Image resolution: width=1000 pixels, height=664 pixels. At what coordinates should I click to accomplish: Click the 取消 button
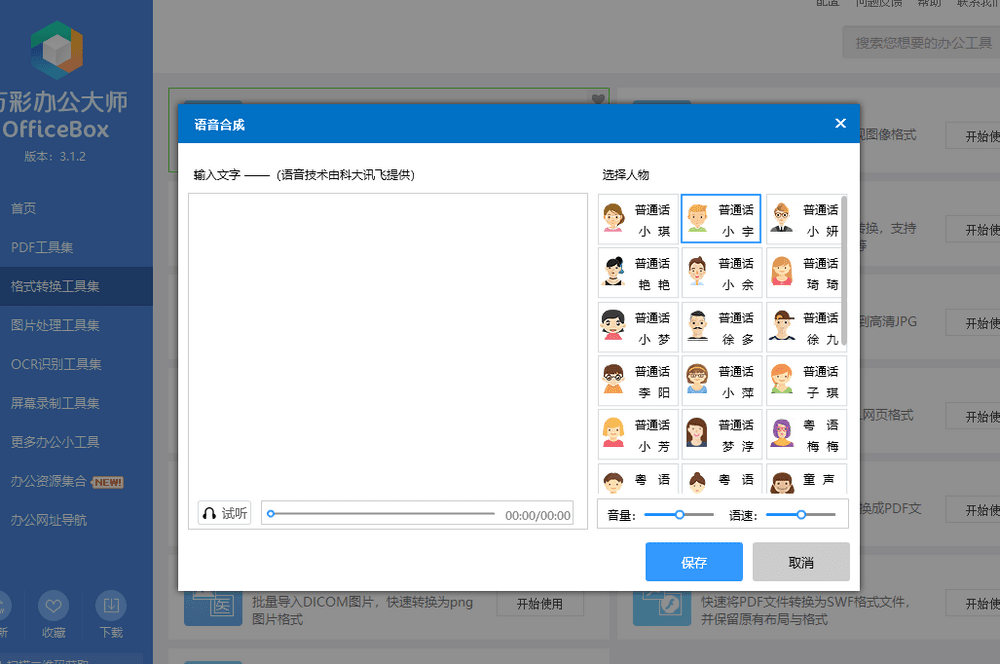pyautogui.click(x=801, y=562)
